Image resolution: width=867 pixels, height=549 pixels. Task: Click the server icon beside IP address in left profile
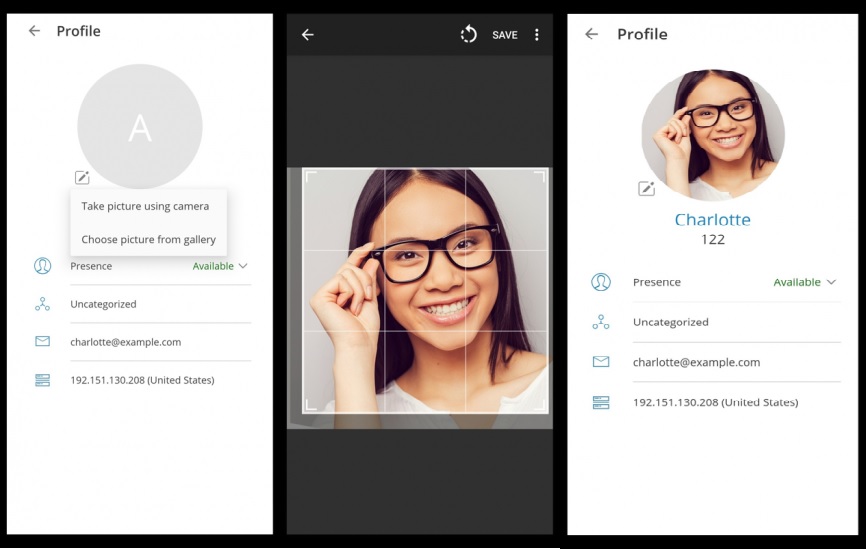coord(43,380)
